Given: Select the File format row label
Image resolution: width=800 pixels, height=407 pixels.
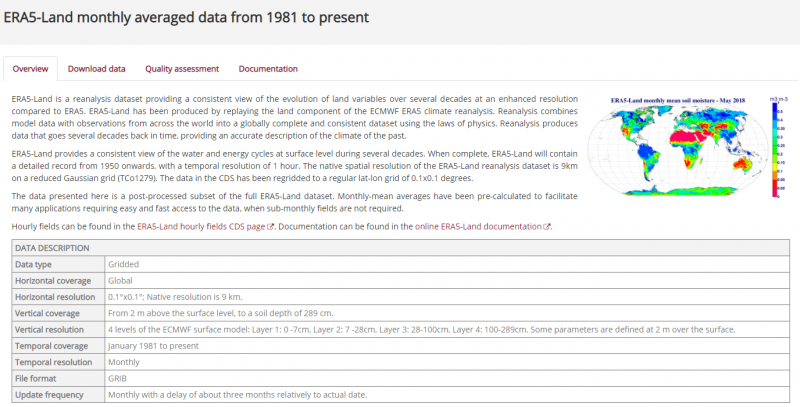Looking at the screenshot, I should (x=39, y=379).
